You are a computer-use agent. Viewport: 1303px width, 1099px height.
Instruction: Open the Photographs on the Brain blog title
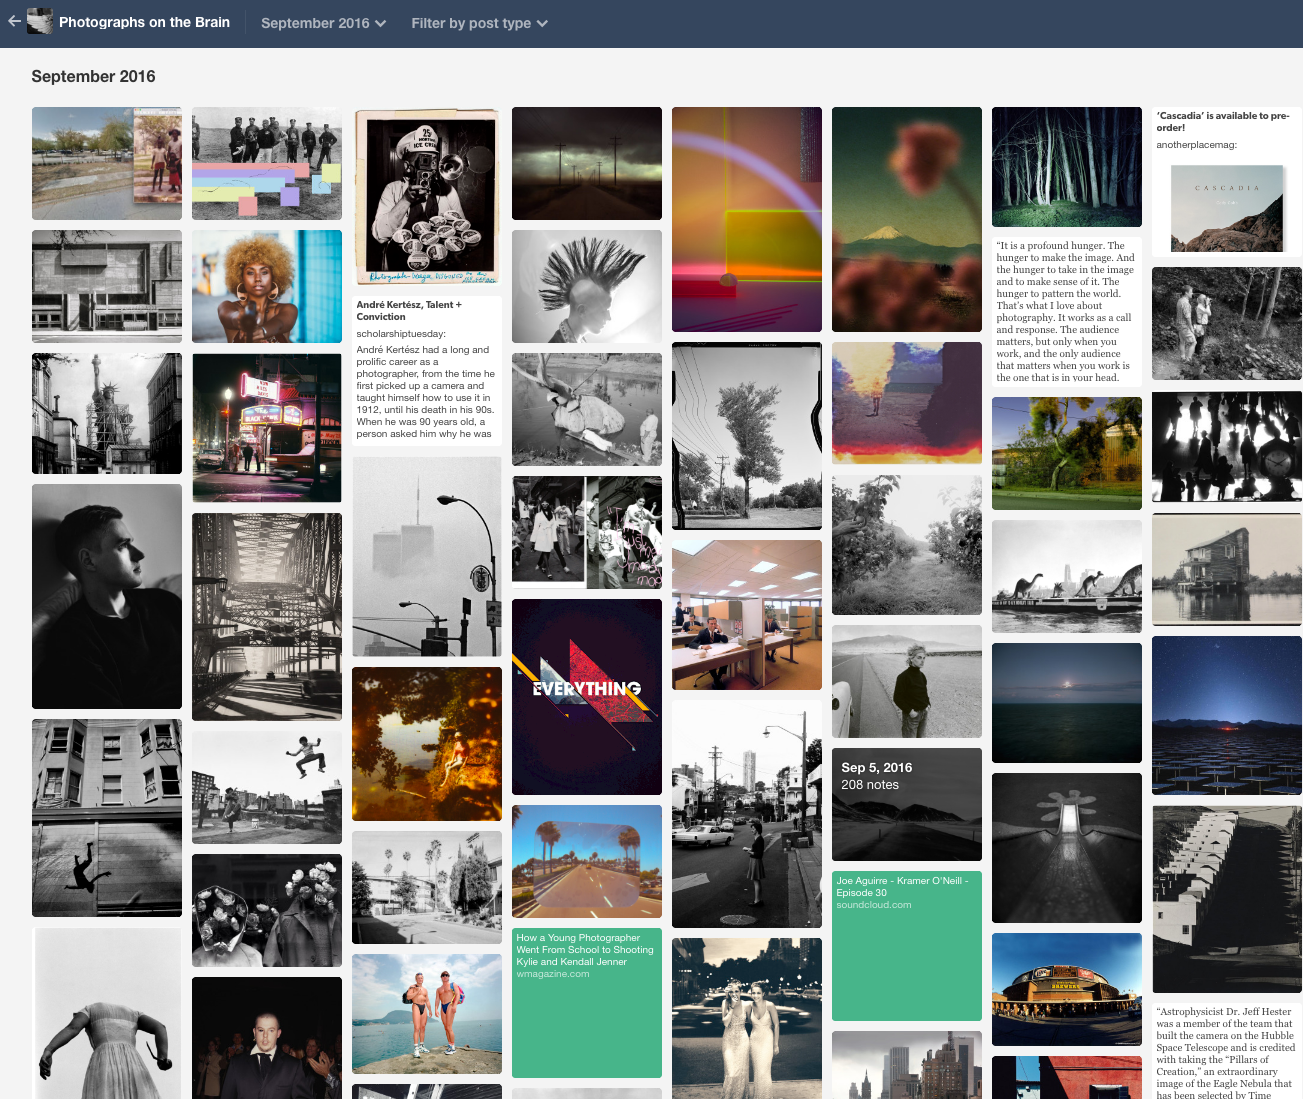point(144,22)
